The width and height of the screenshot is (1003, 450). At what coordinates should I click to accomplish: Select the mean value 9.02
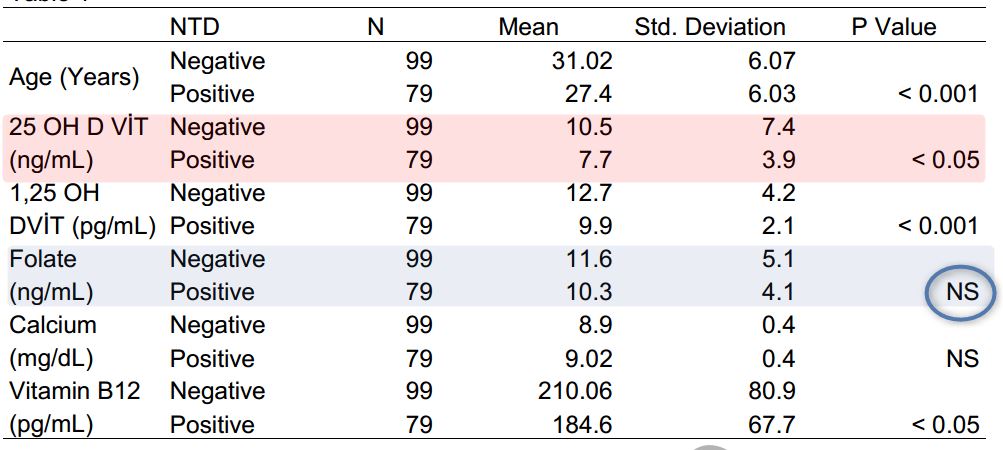tap(587, 358)
